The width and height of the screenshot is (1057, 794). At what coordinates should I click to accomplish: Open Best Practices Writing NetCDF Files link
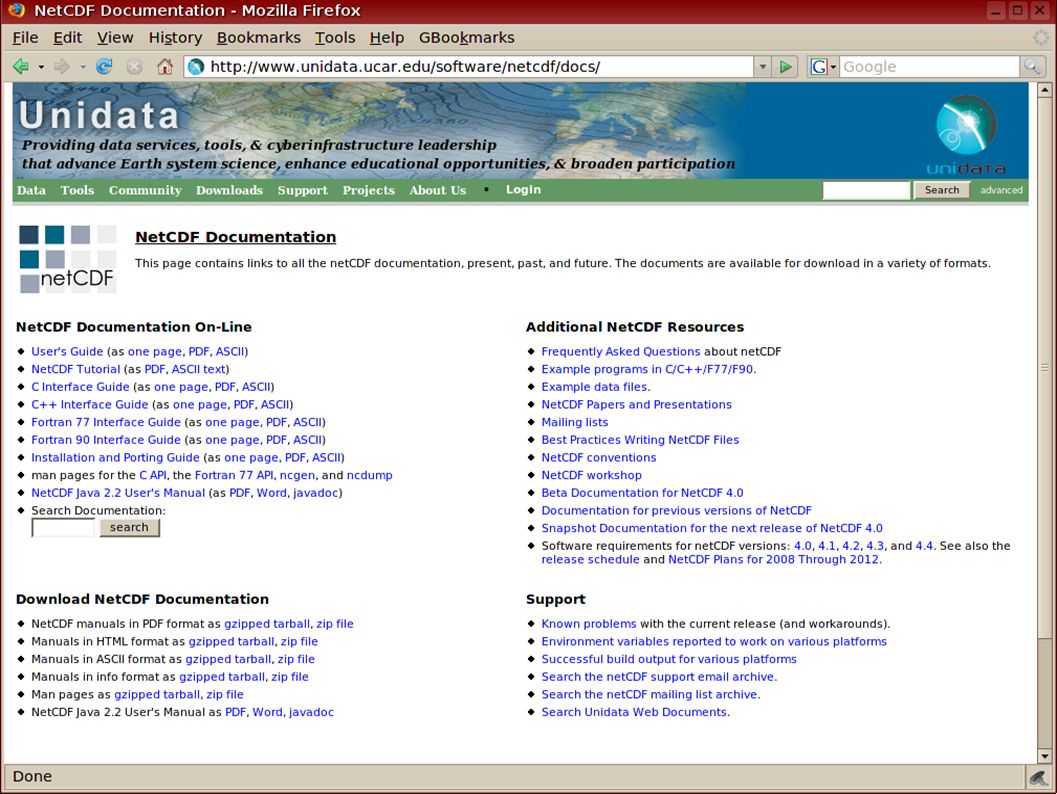click(640, 439)
